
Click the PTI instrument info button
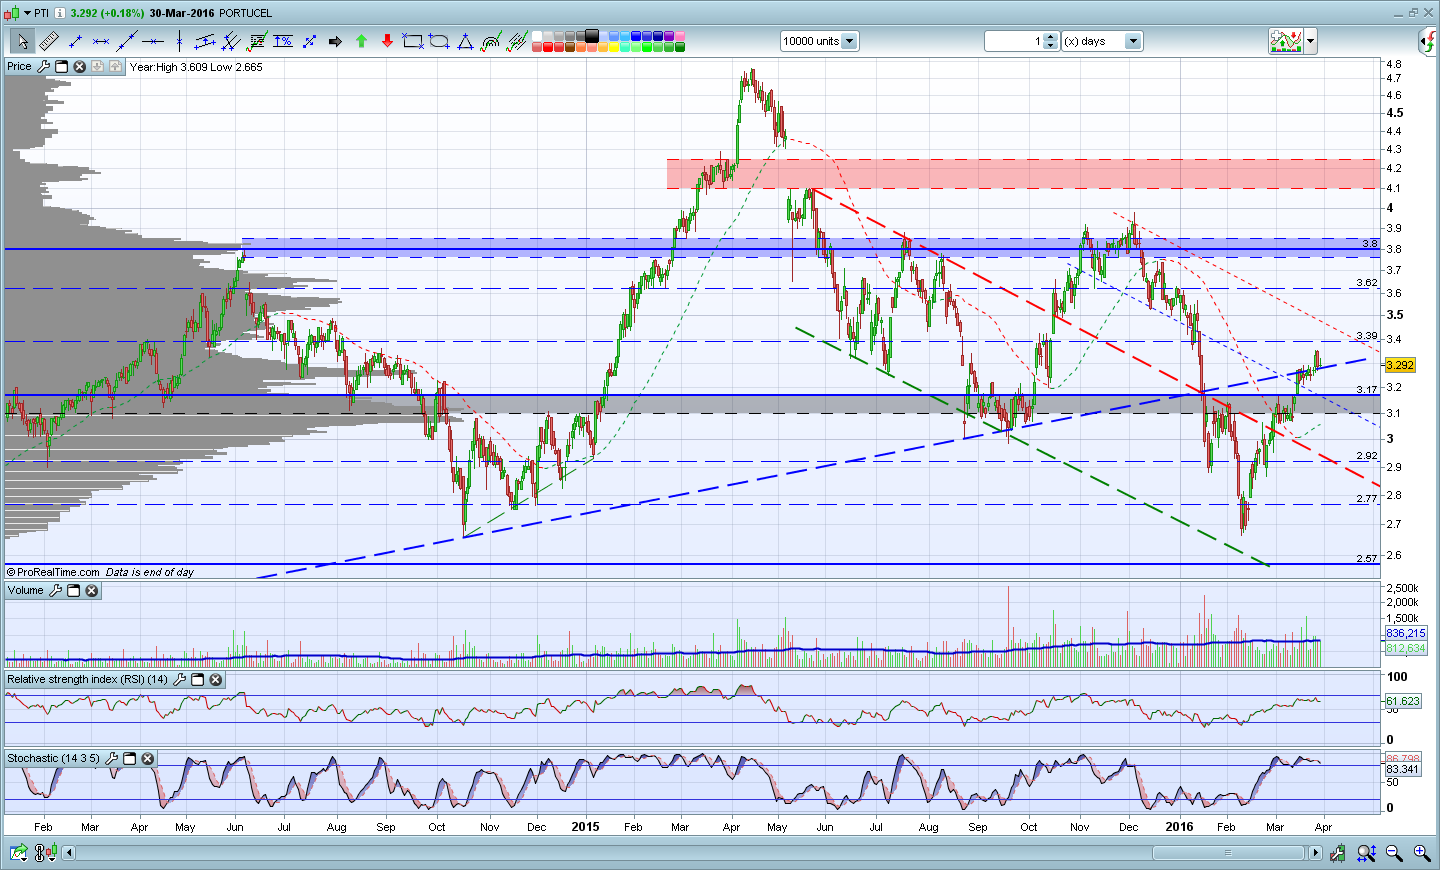click(60, 13)
